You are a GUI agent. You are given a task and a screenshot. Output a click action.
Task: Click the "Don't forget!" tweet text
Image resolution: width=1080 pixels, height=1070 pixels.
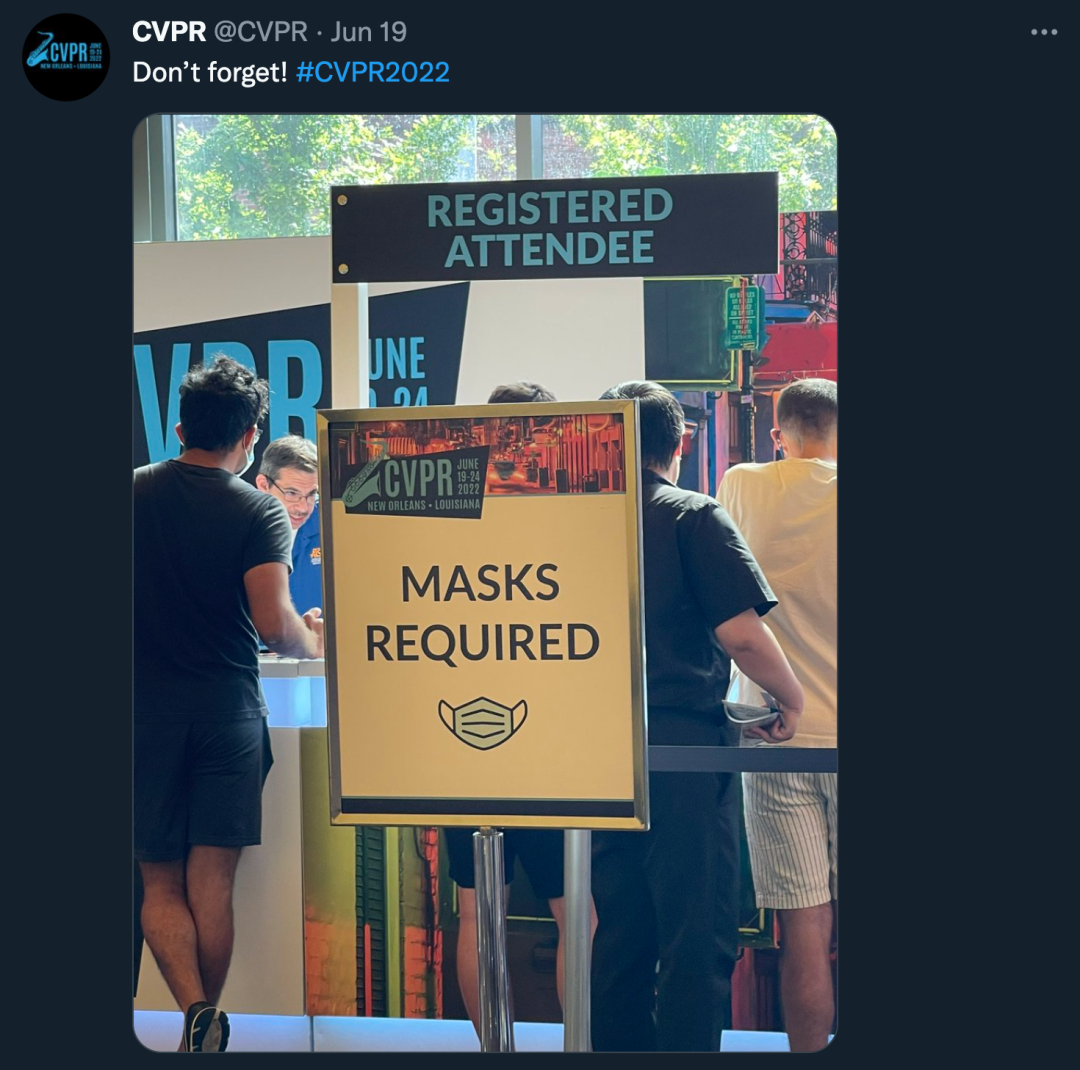click(209, 72)
